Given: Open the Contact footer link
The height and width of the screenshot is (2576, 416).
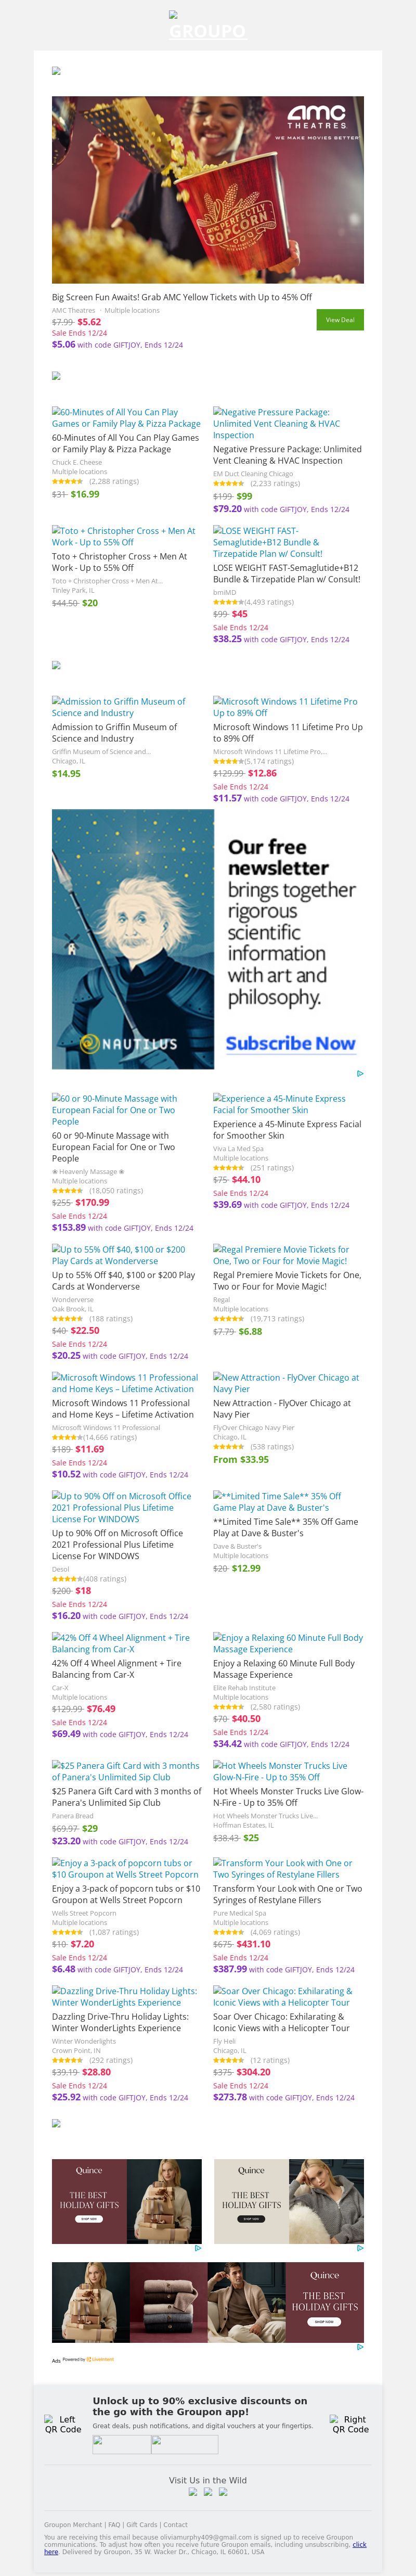Looking at the screenshot, I should pos(176,2524).
